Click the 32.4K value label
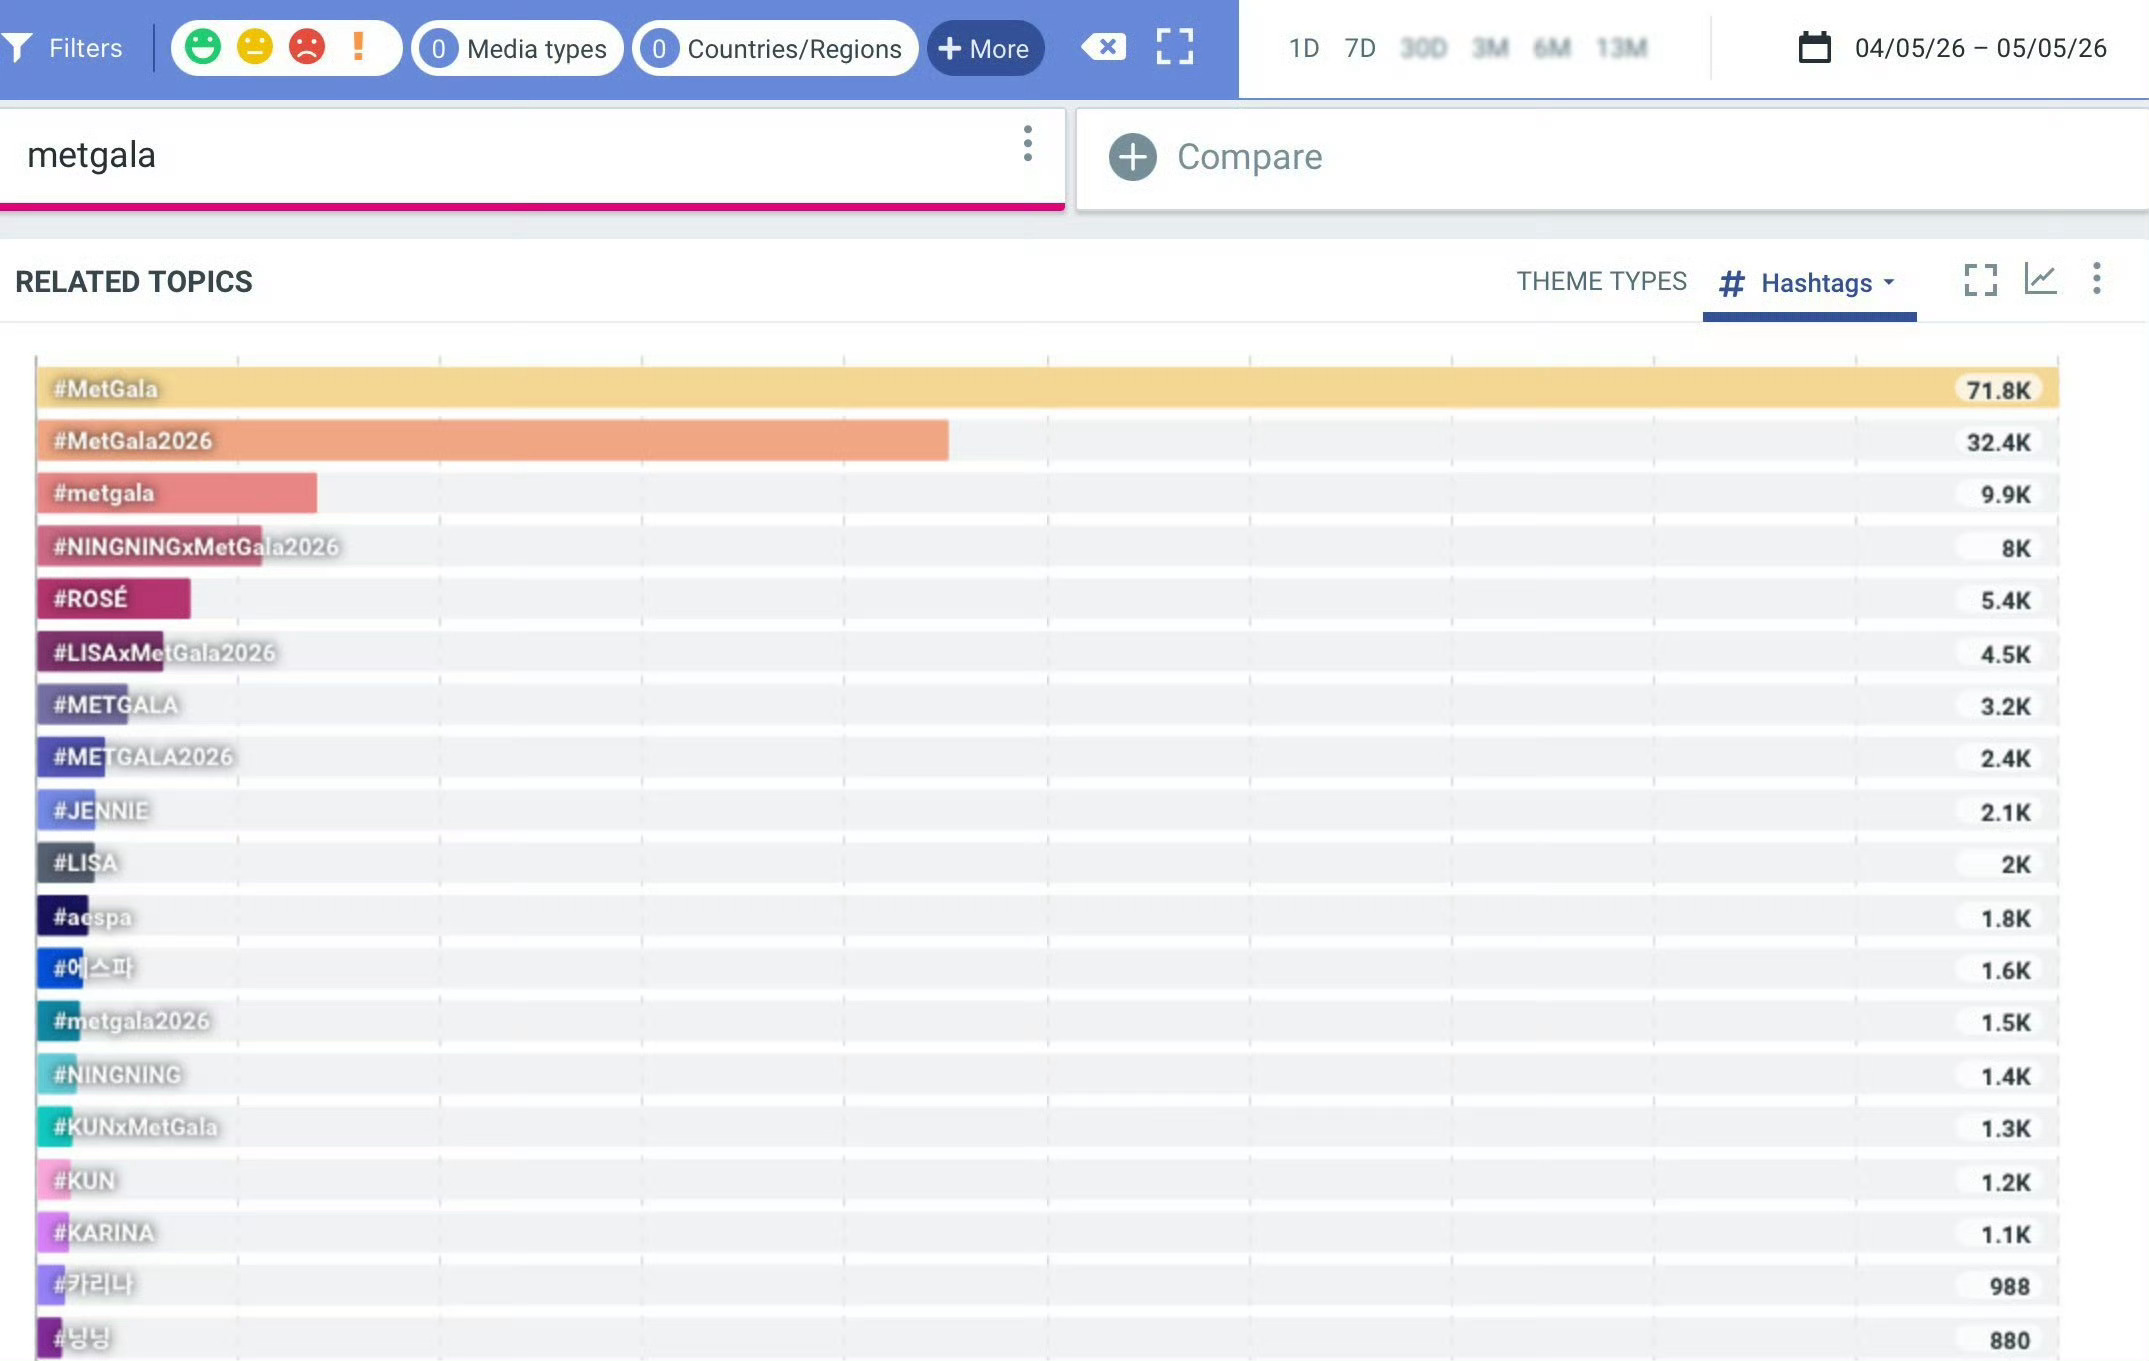 pos(1998,442)
